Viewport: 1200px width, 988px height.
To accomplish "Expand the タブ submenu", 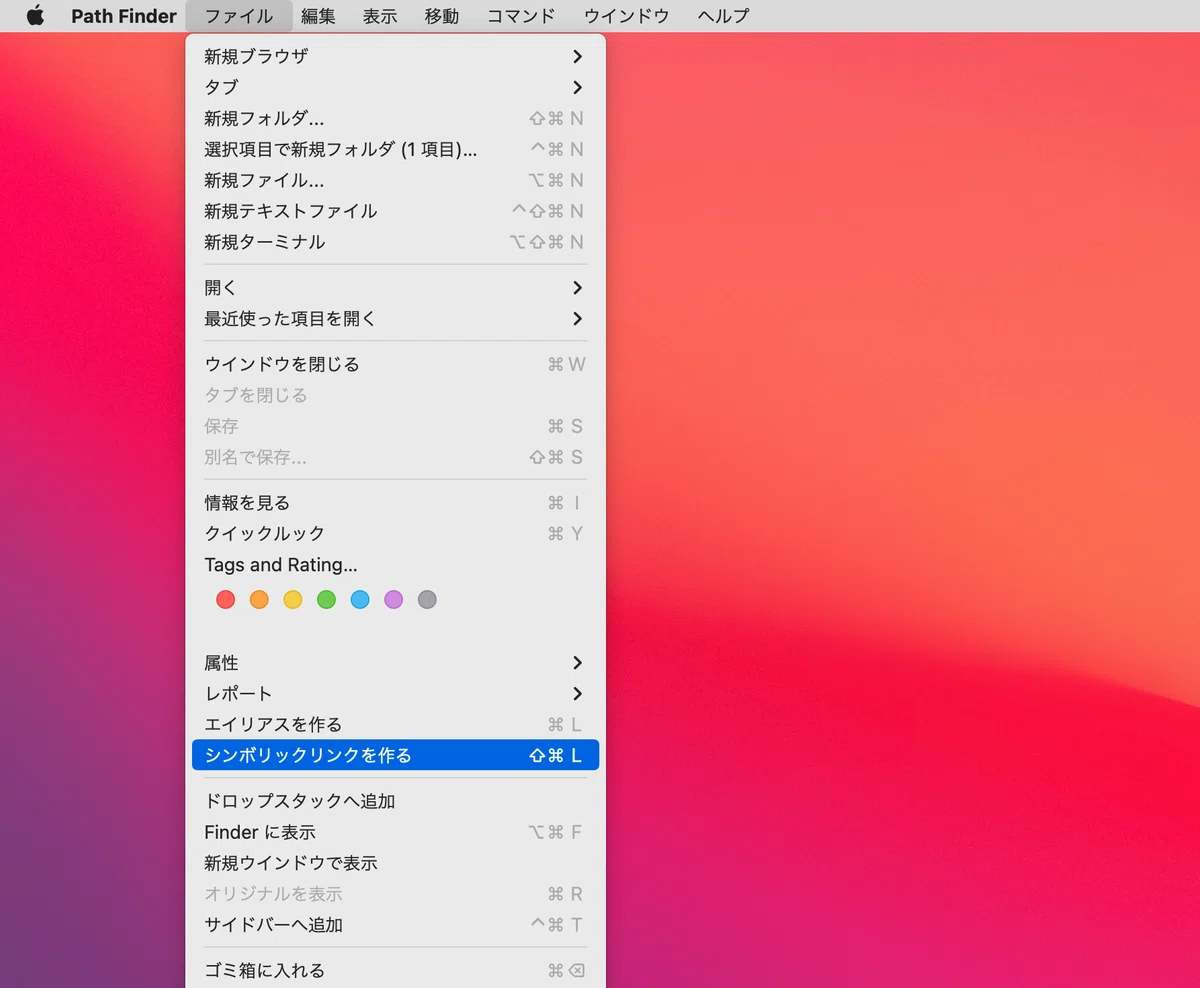I will pyautogui.click(x=395, y=87).
